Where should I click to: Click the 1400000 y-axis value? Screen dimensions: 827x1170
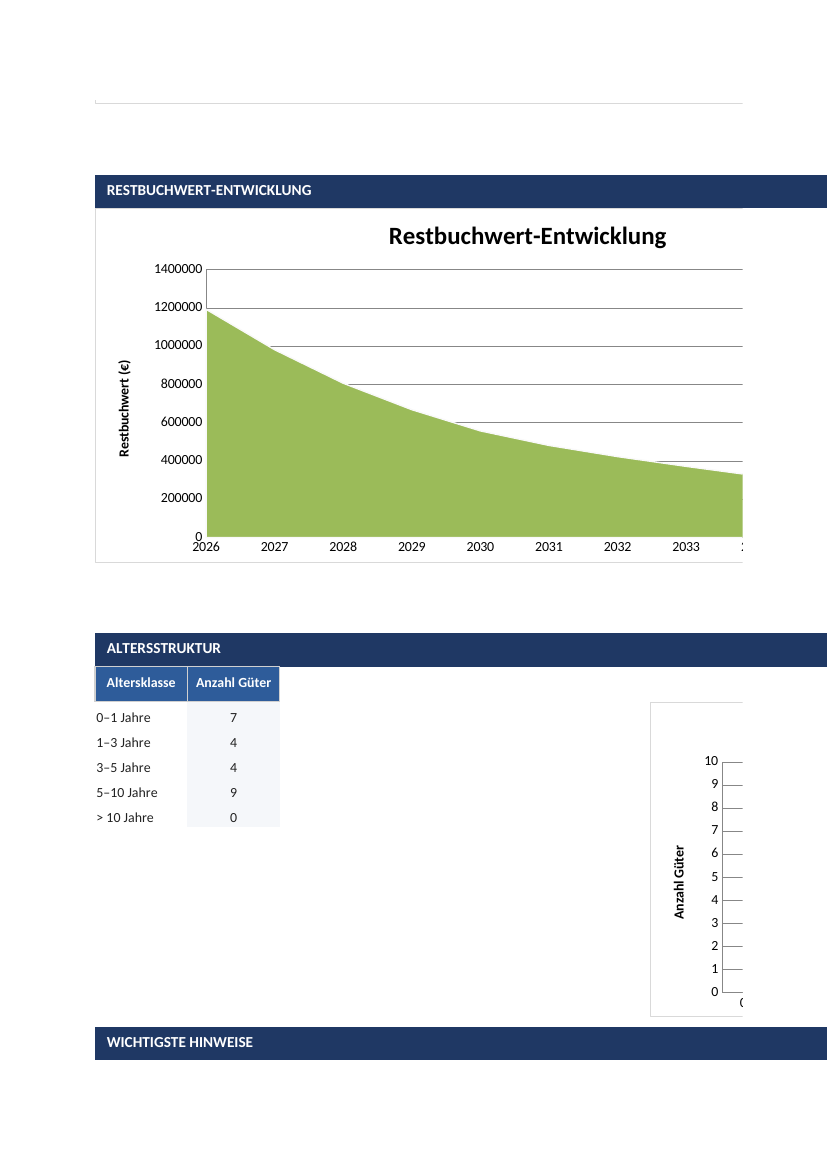178,269
